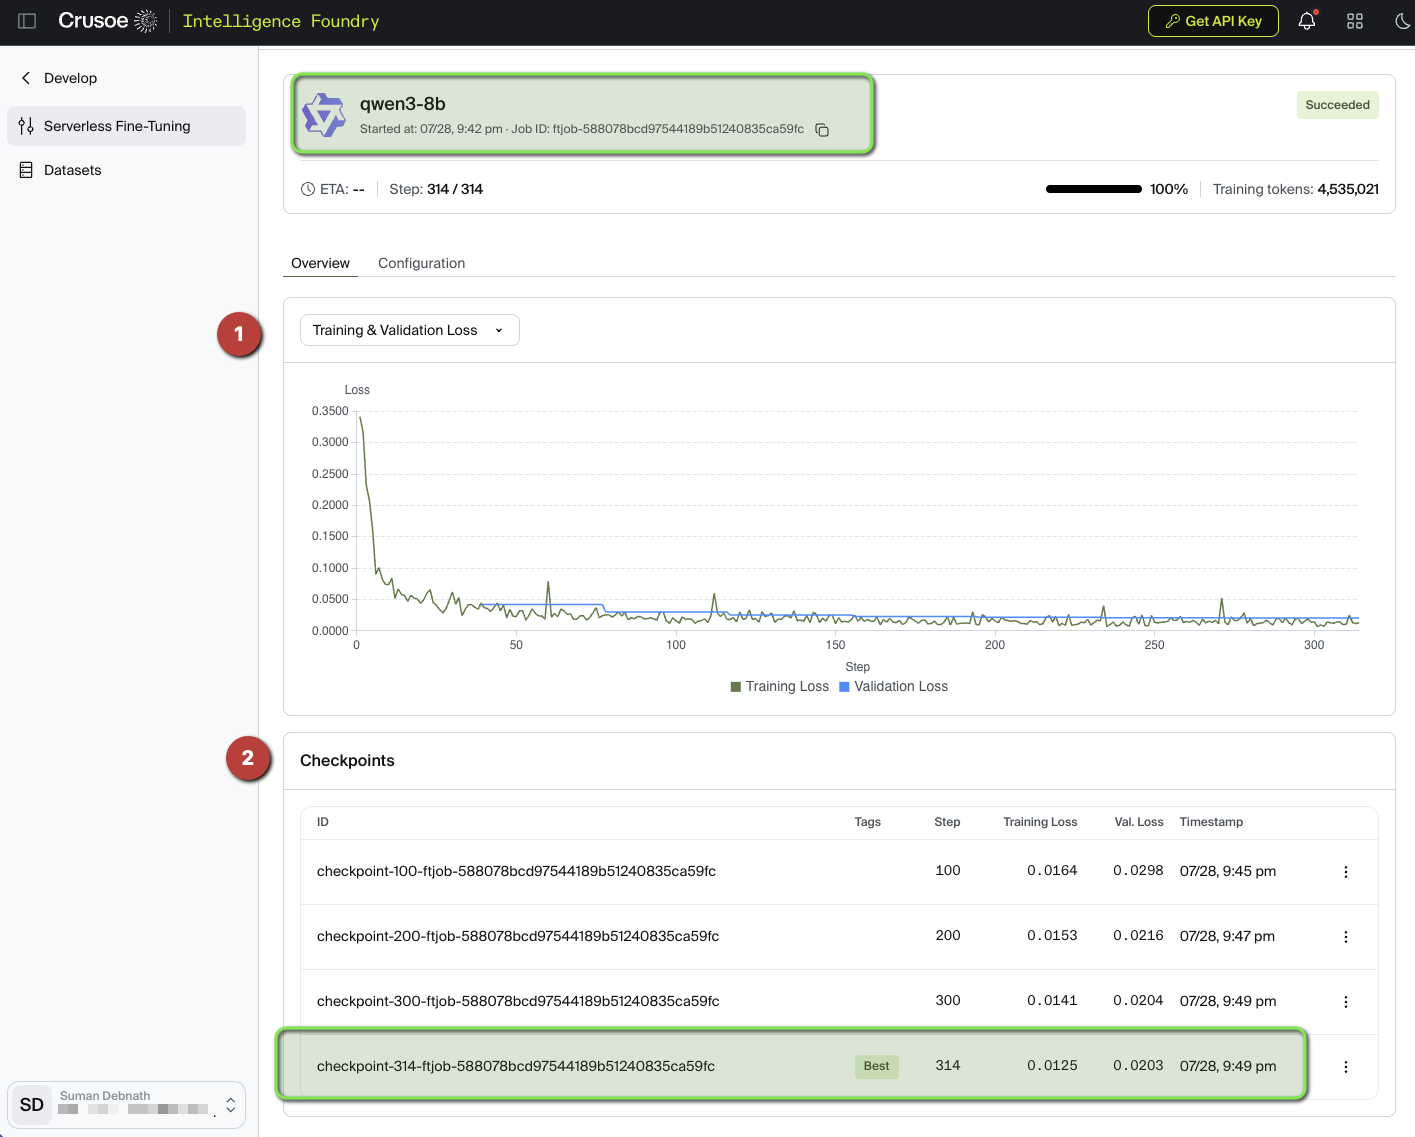Open the notifications bell
The image size is (1415, 1137).
(1307, 21)
